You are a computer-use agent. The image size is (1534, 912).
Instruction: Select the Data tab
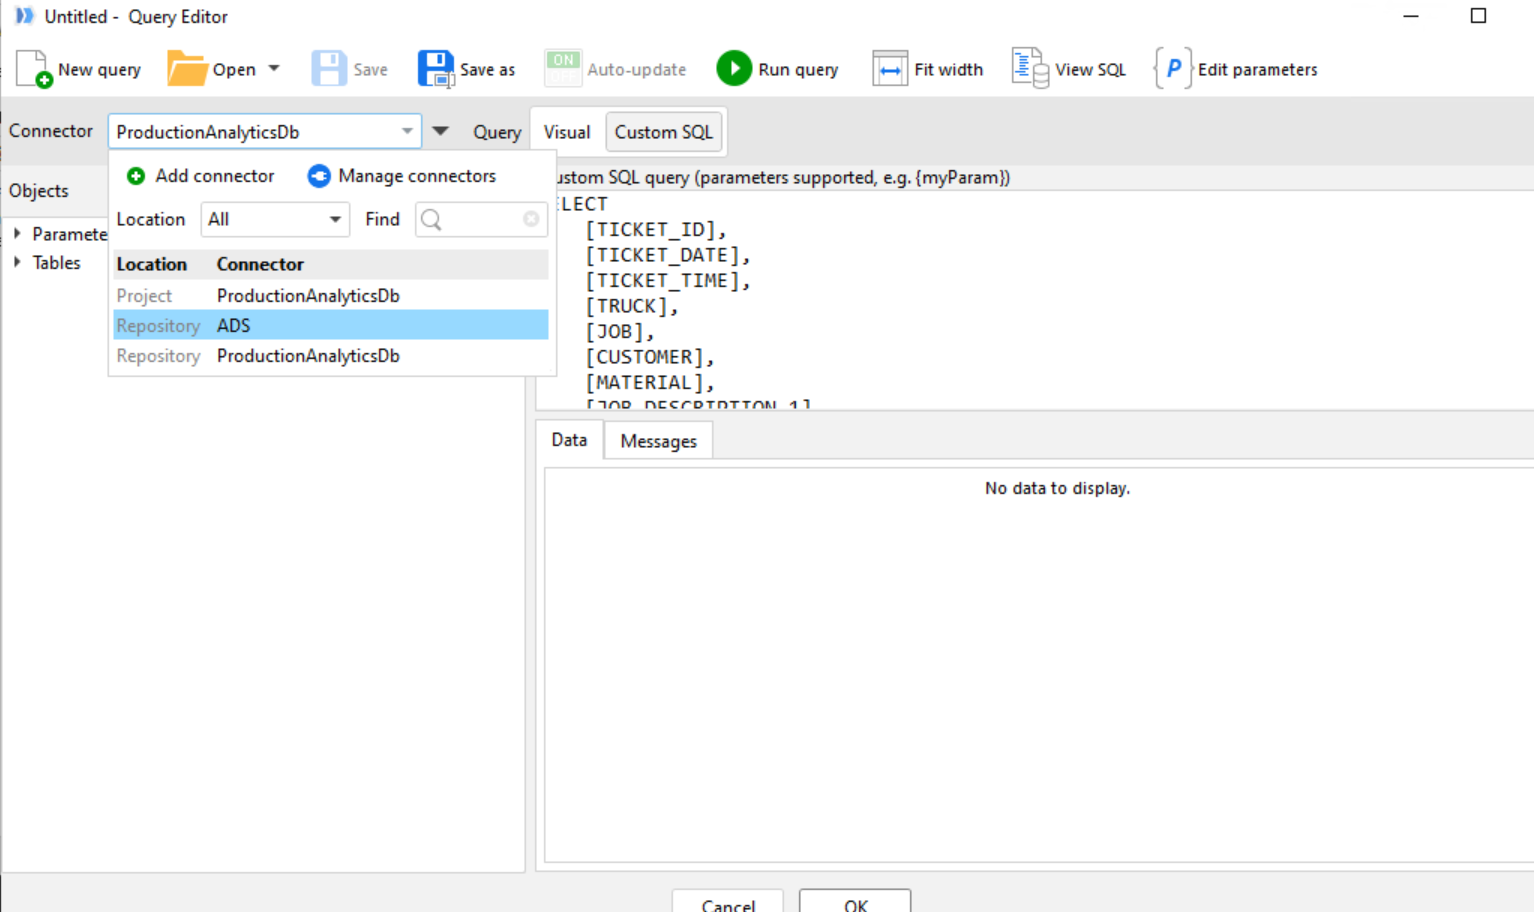click(569, 440)
